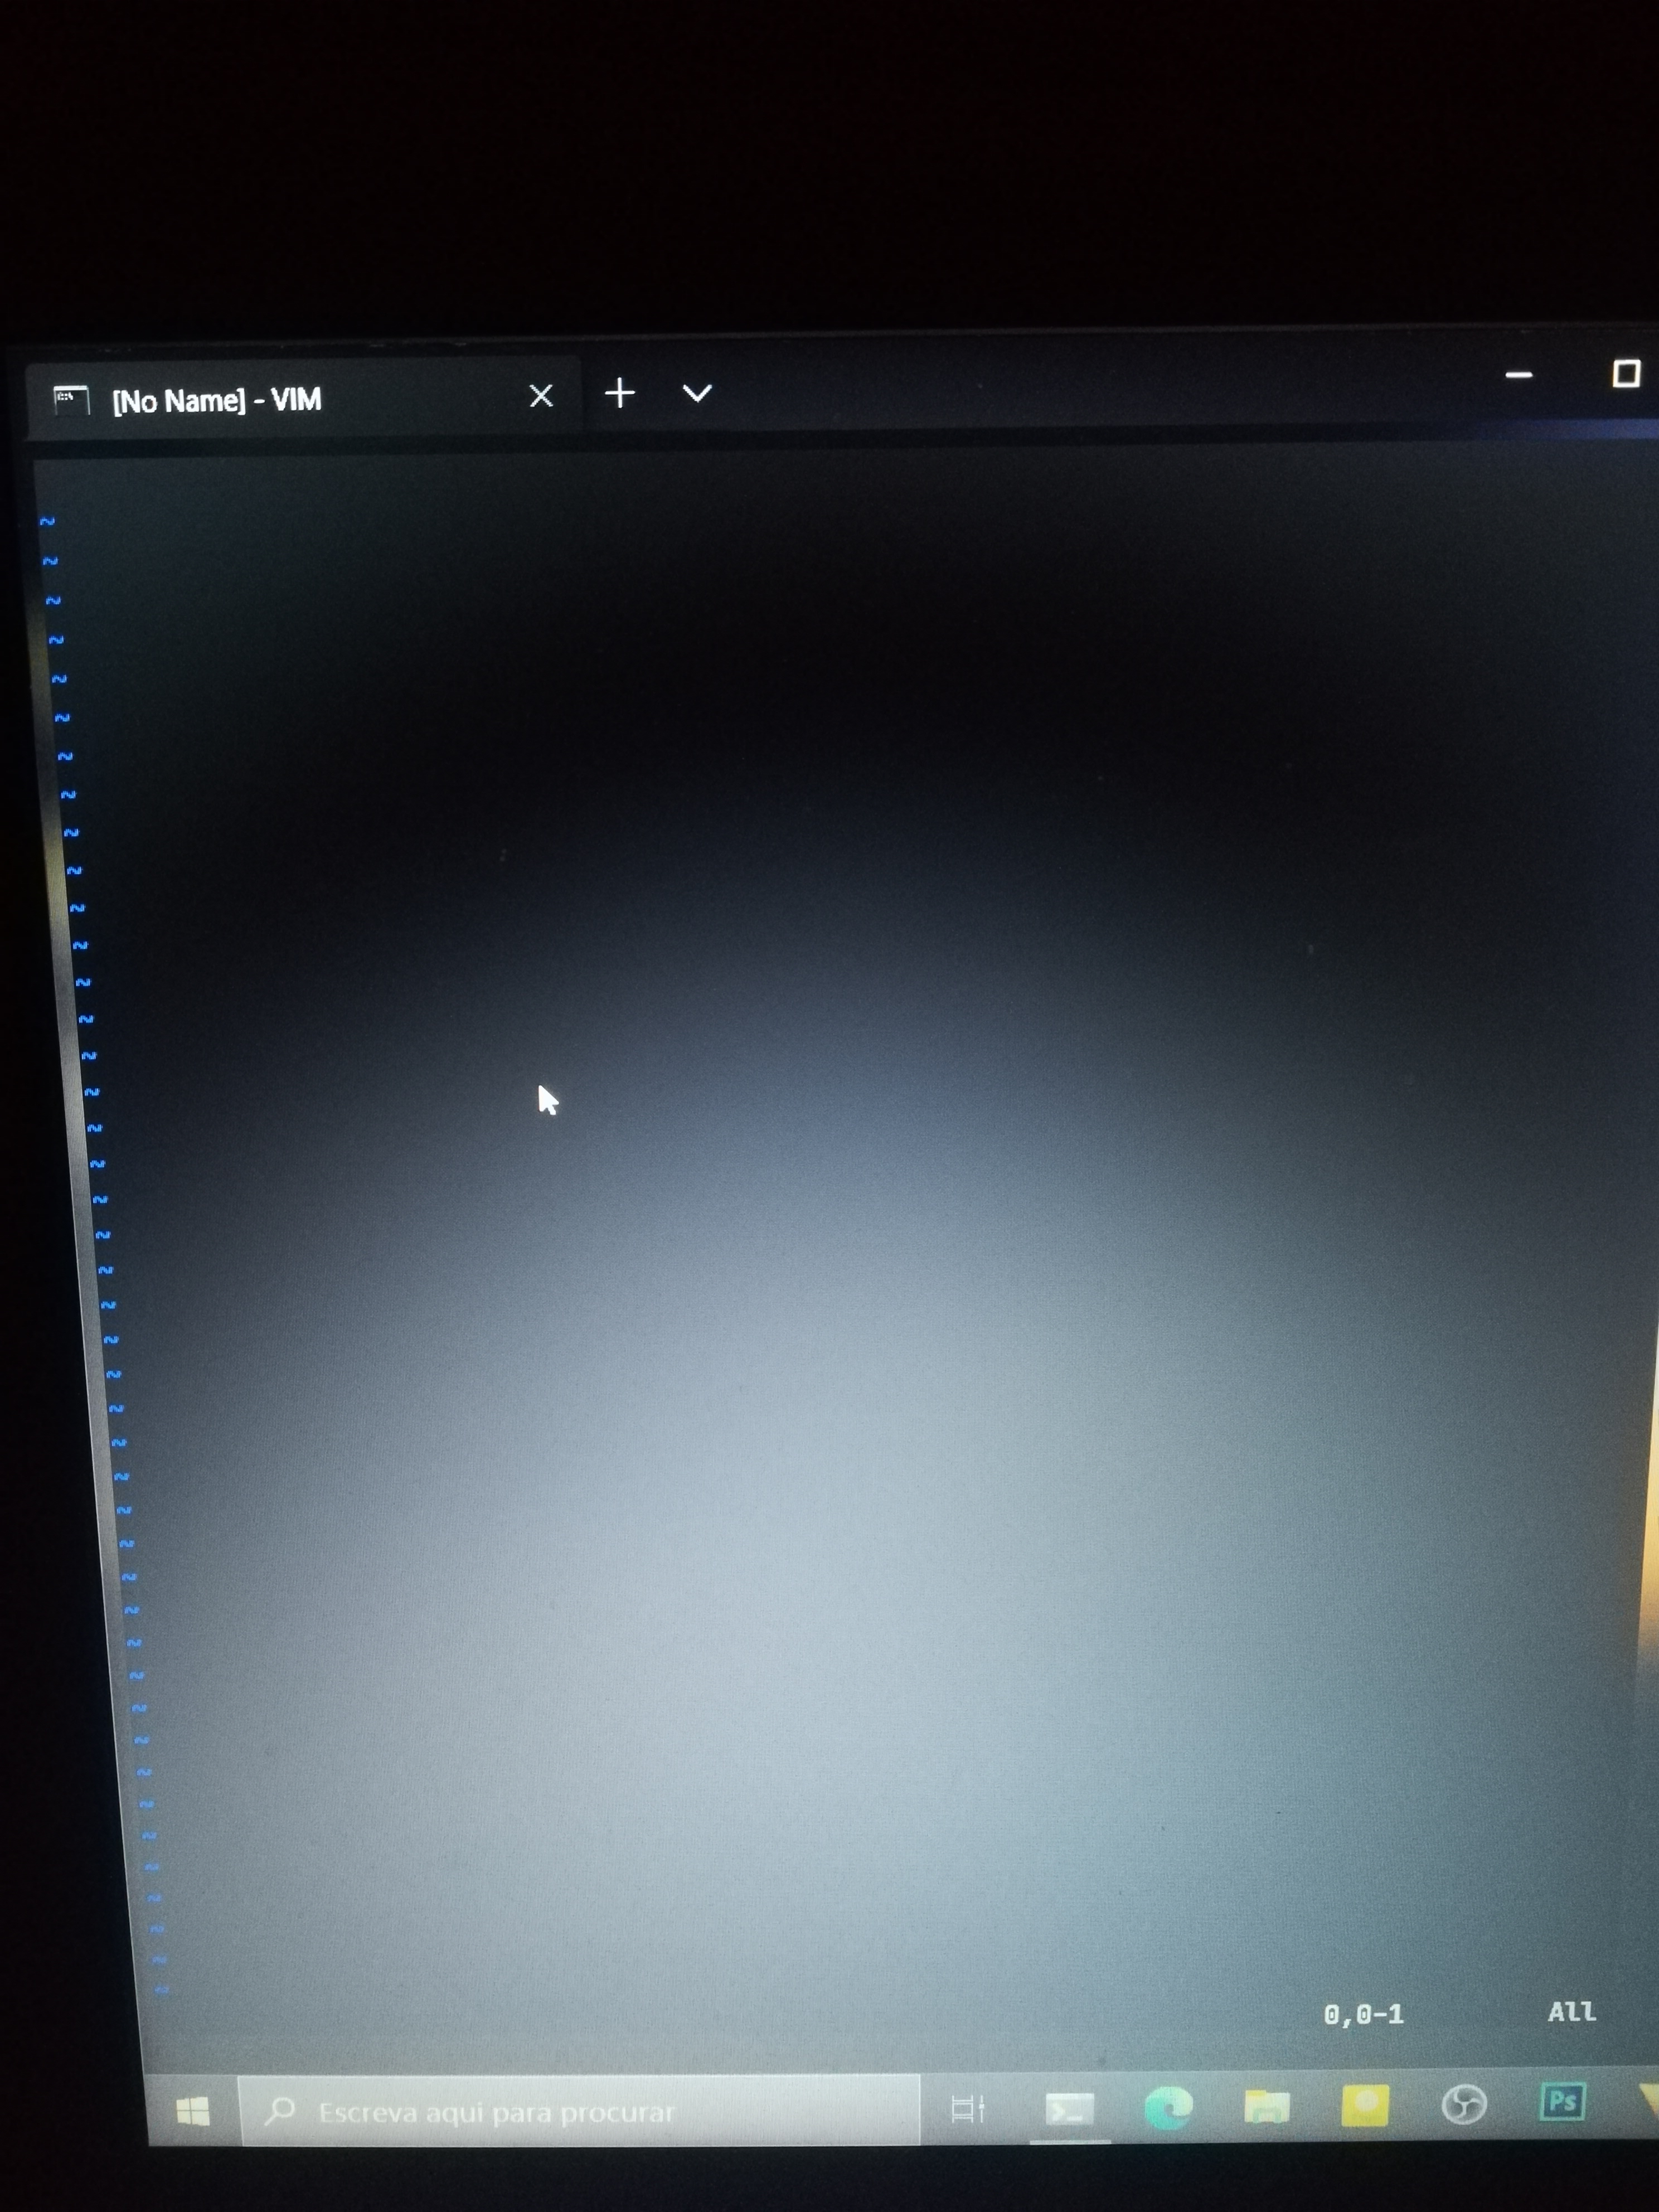This screenshot has height=2212, width=1659.
Task: Open the Windows Start menu
Action: coord(193,2111)
